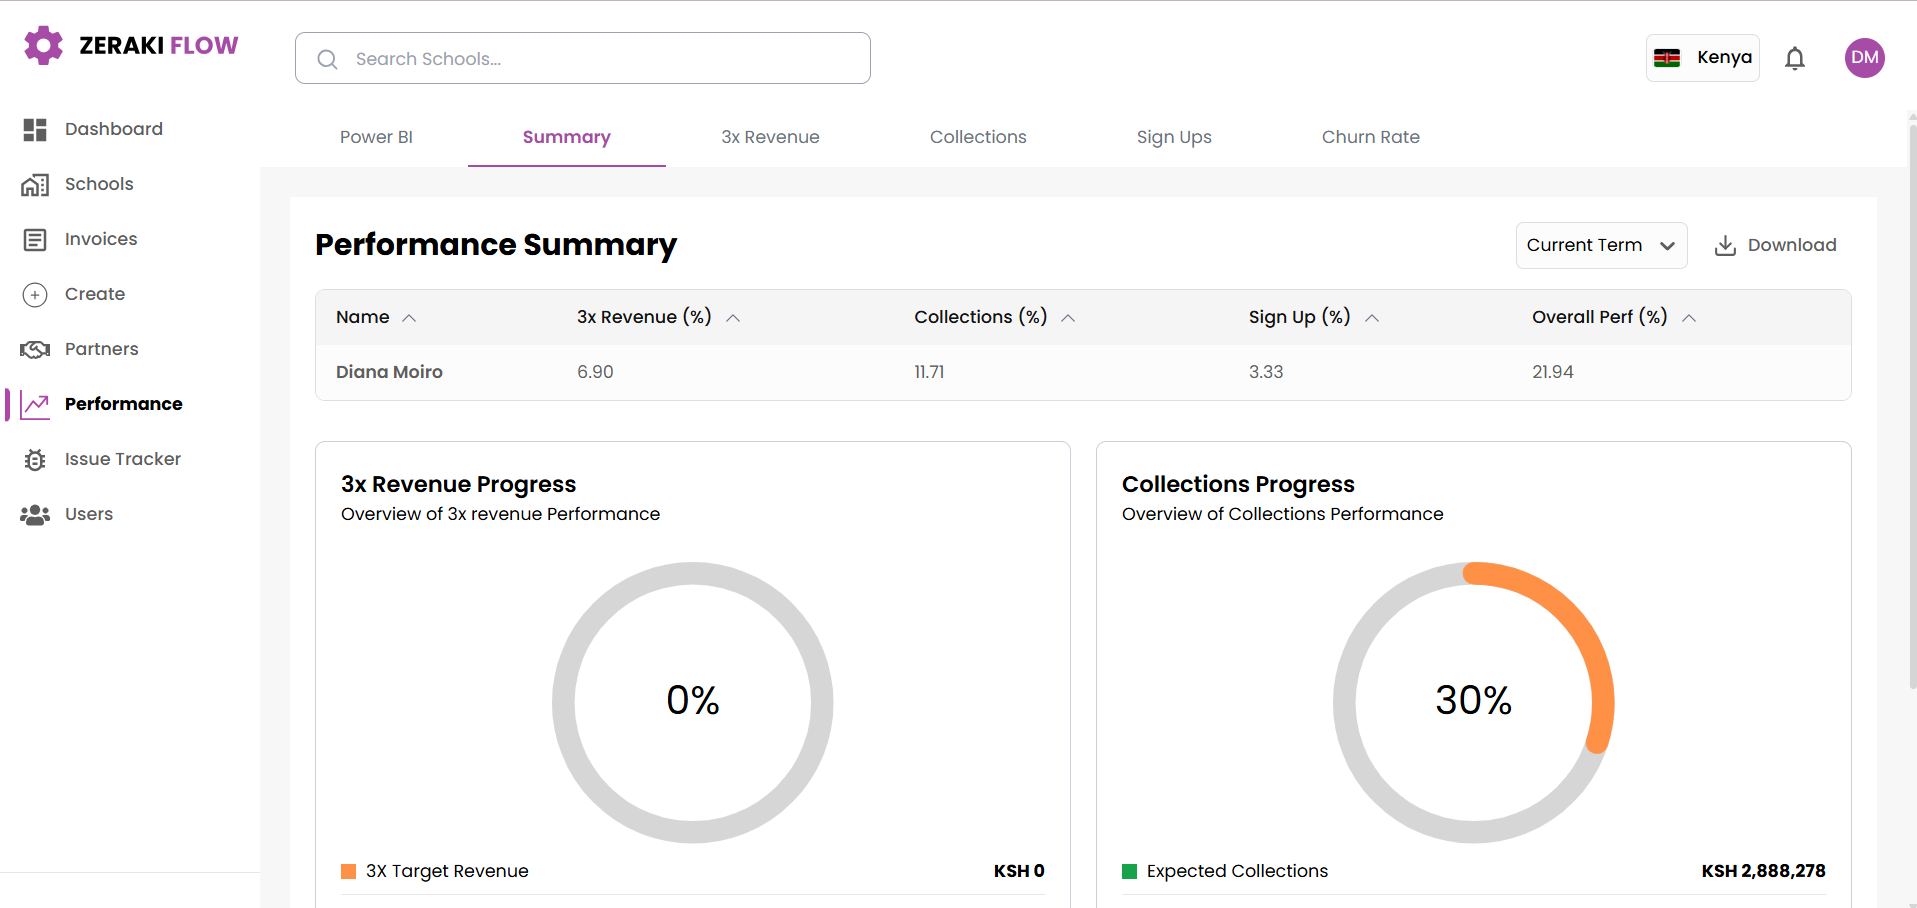
Task: Click the Performance chart icon
Action: 35,404
